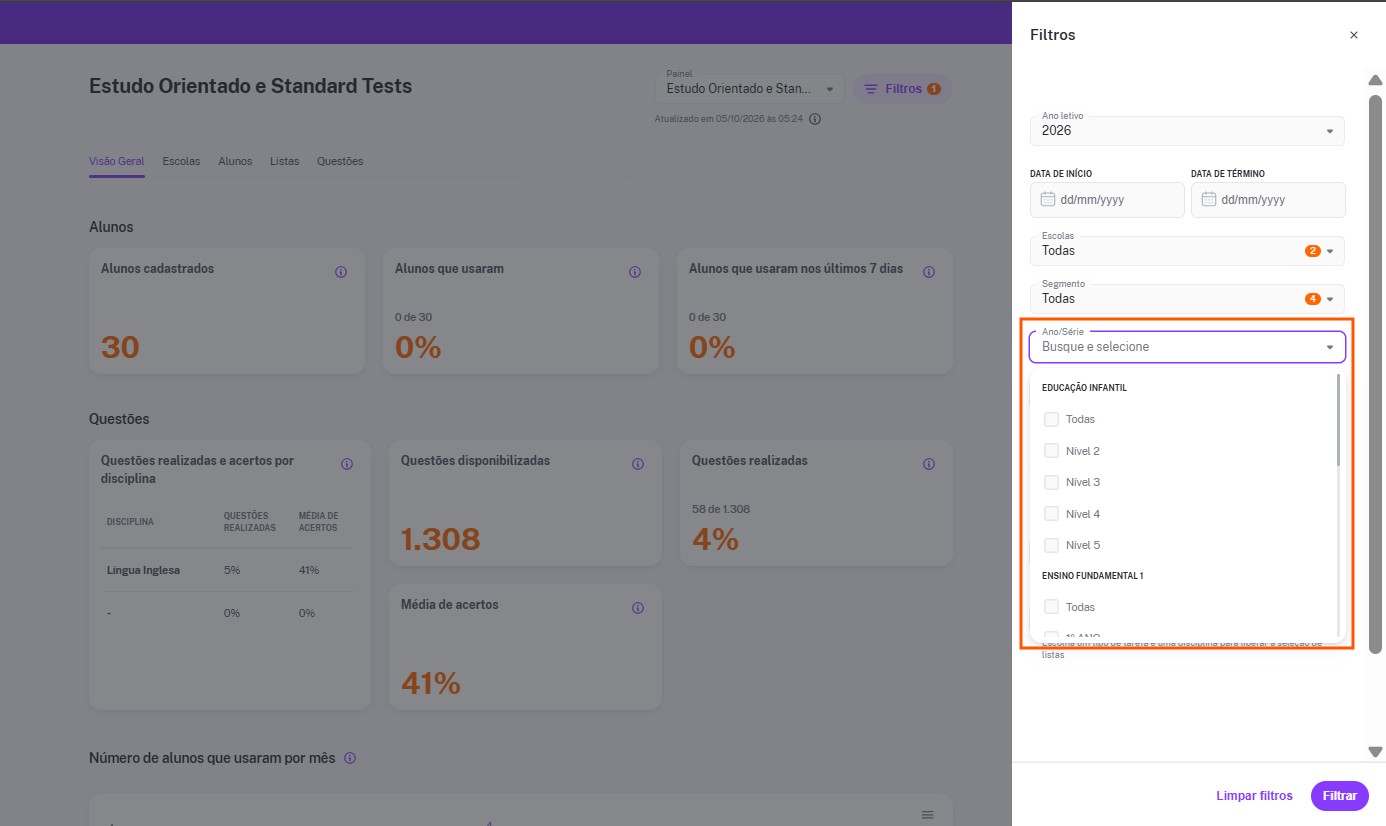
Task: Check the Nível 4 checkbox
Action: [x=1051, y=514]
